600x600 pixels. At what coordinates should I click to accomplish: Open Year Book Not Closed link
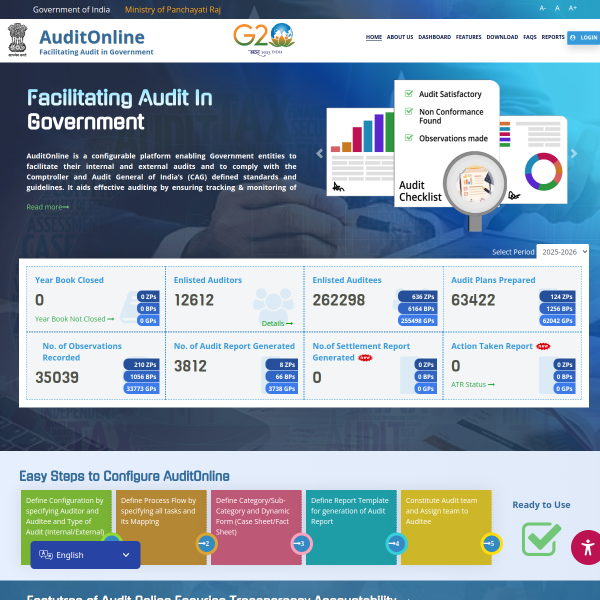point(74,319)
